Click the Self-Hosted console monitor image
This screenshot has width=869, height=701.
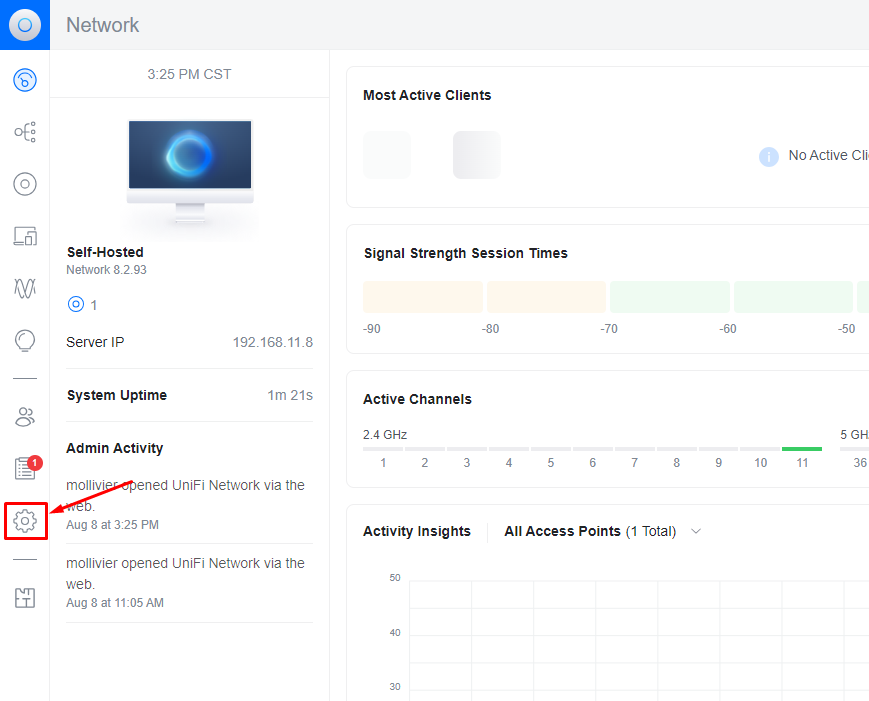tap(190, 172)
